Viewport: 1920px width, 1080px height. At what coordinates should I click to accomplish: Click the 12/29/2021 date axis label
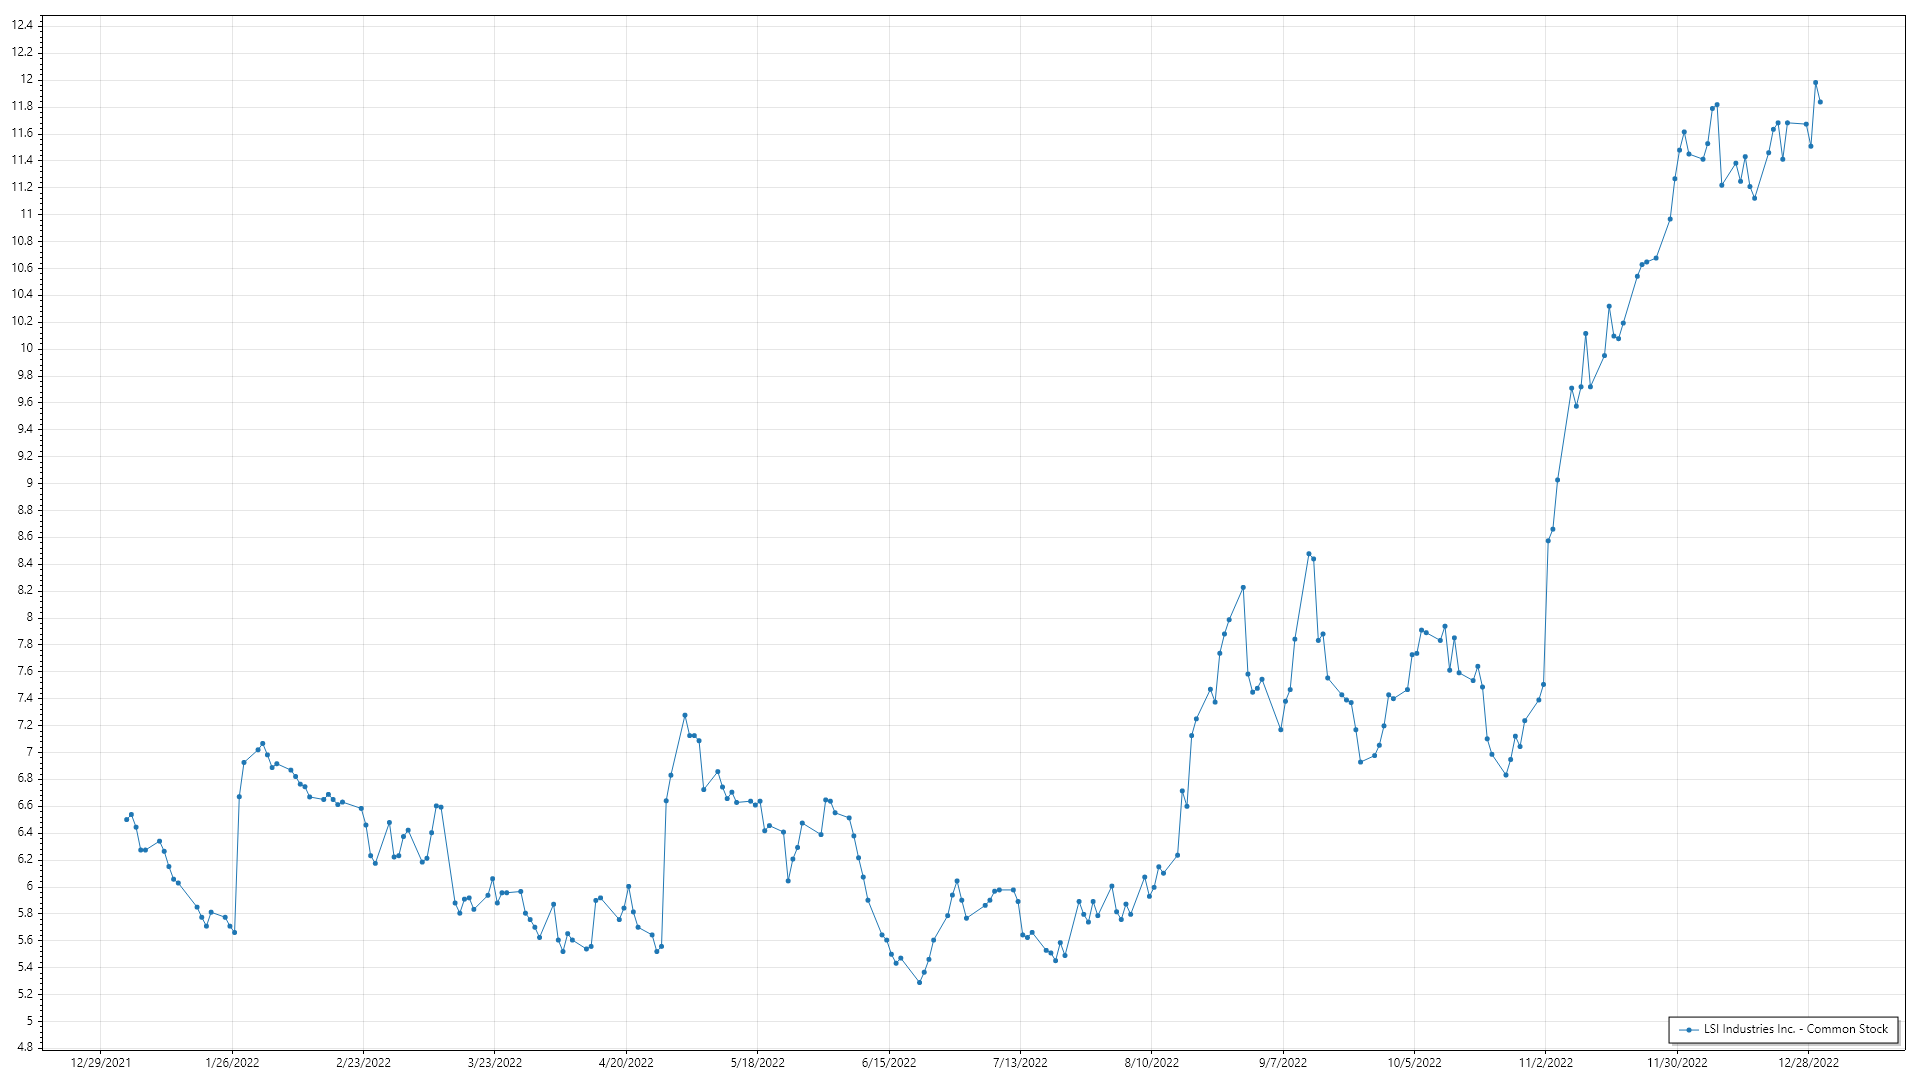pyautogui.click(x=100, y=1063)
